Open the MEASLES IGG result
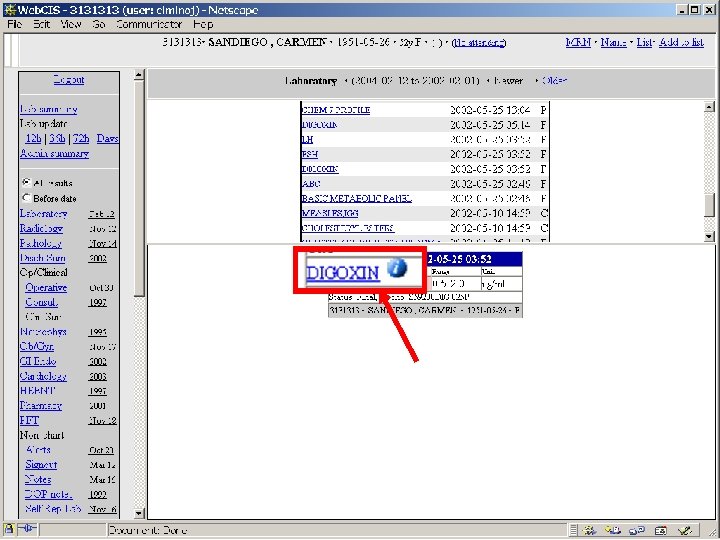The image size is (720, 540). coord(330,214)
